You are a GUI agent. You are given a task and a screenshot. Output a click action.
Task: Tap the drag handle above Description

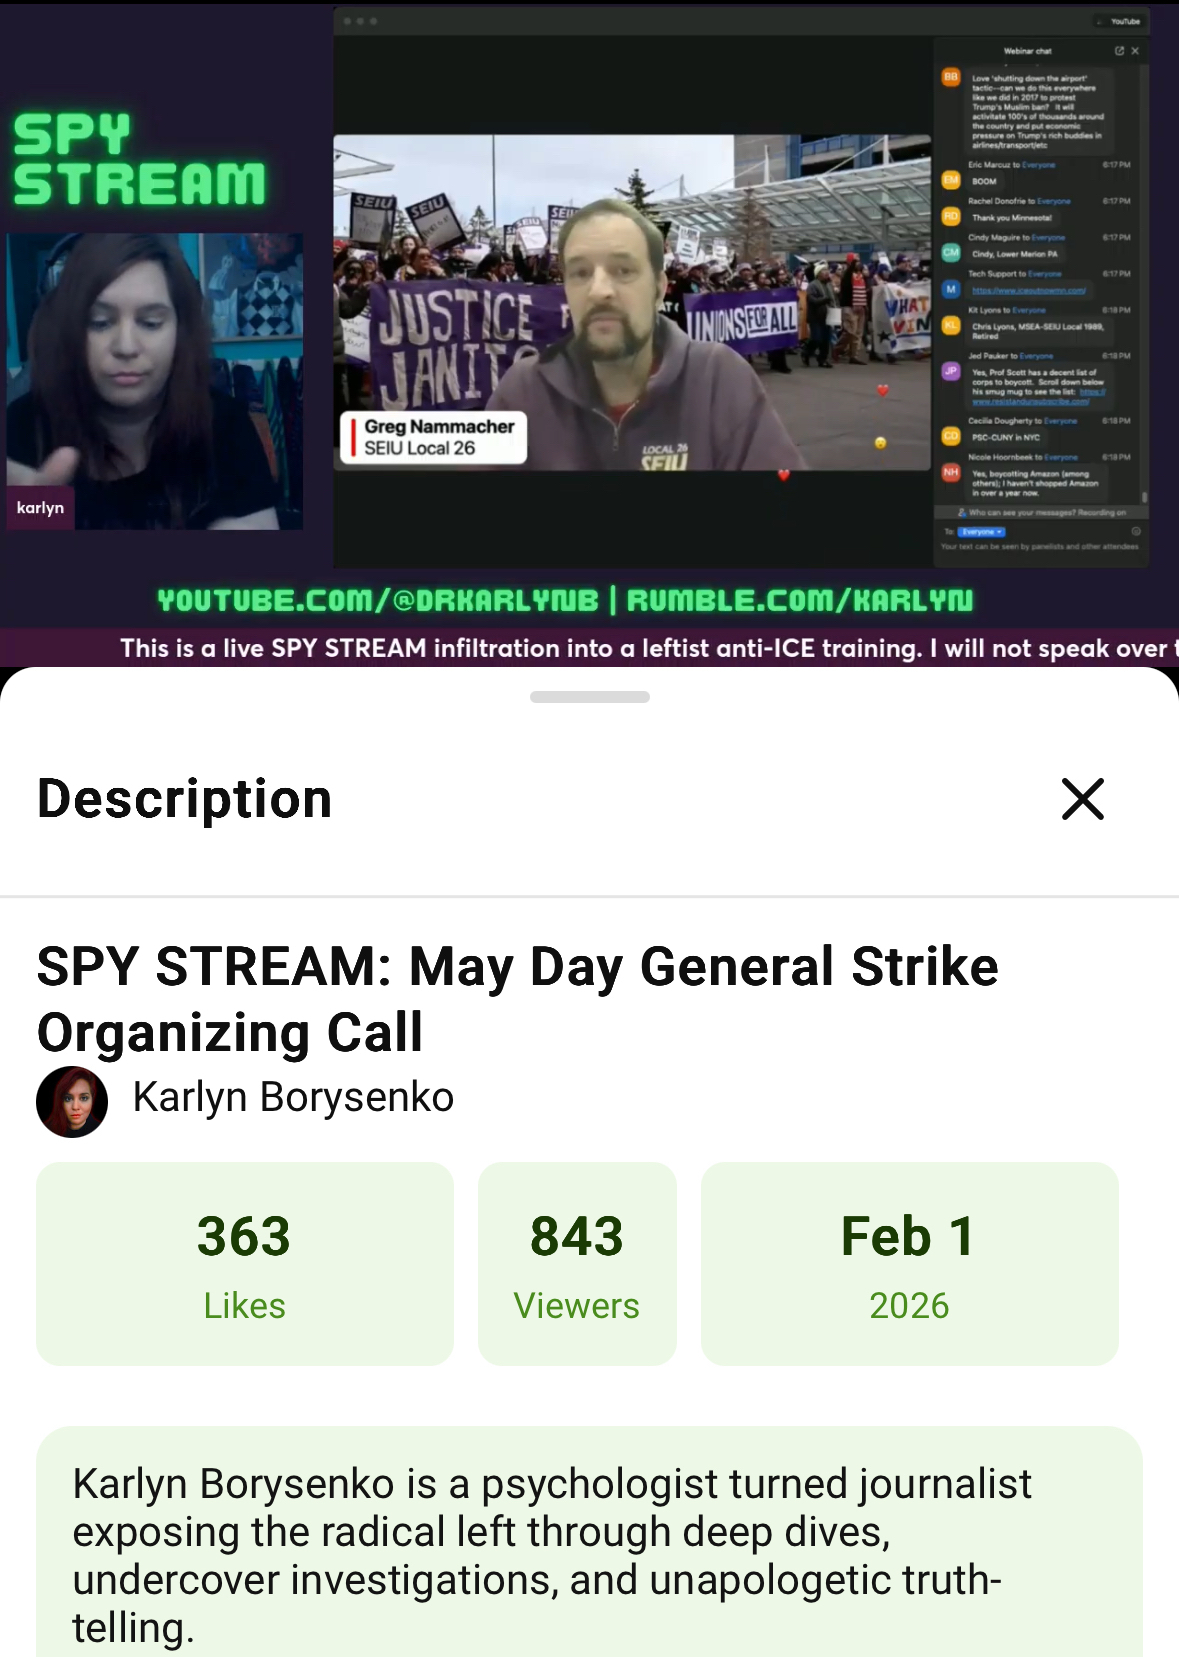click(x=590, y=697)
